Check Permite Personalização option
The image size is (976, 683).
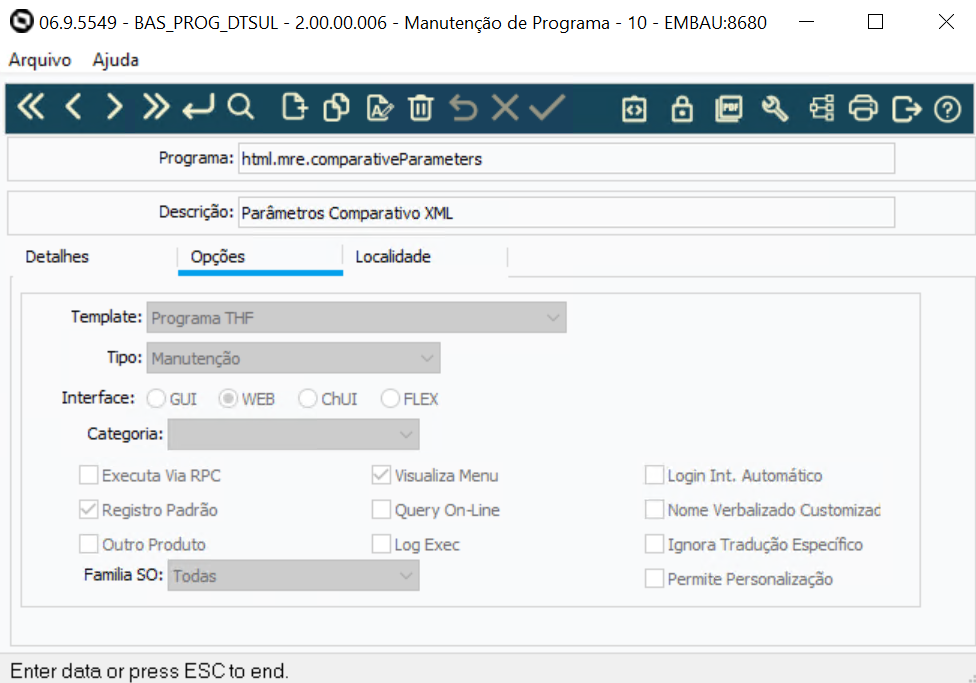pyautogui.click(x=654, y=578)
